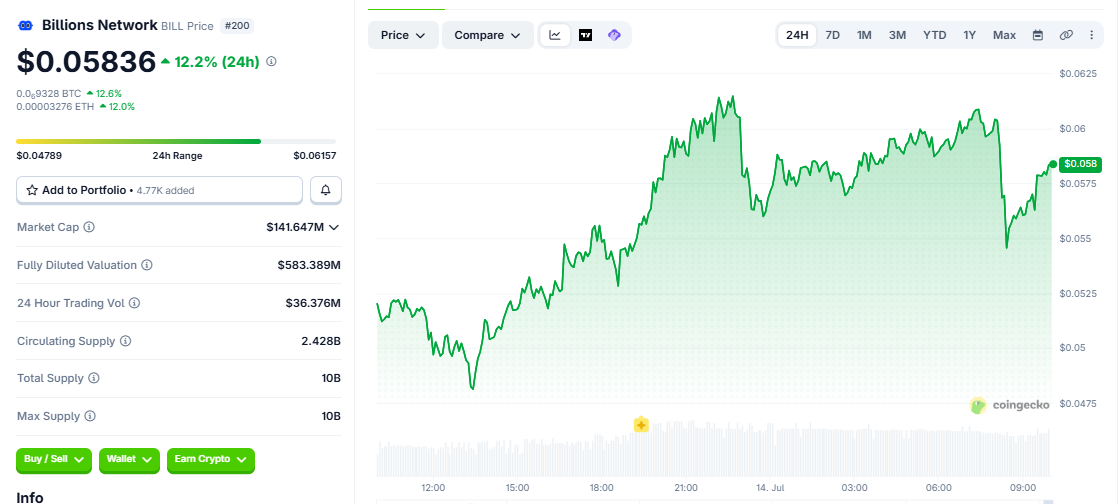Click the Billions Network coin logo icon
Viewport: 1120px width, 504px height.
click(26, 26)
